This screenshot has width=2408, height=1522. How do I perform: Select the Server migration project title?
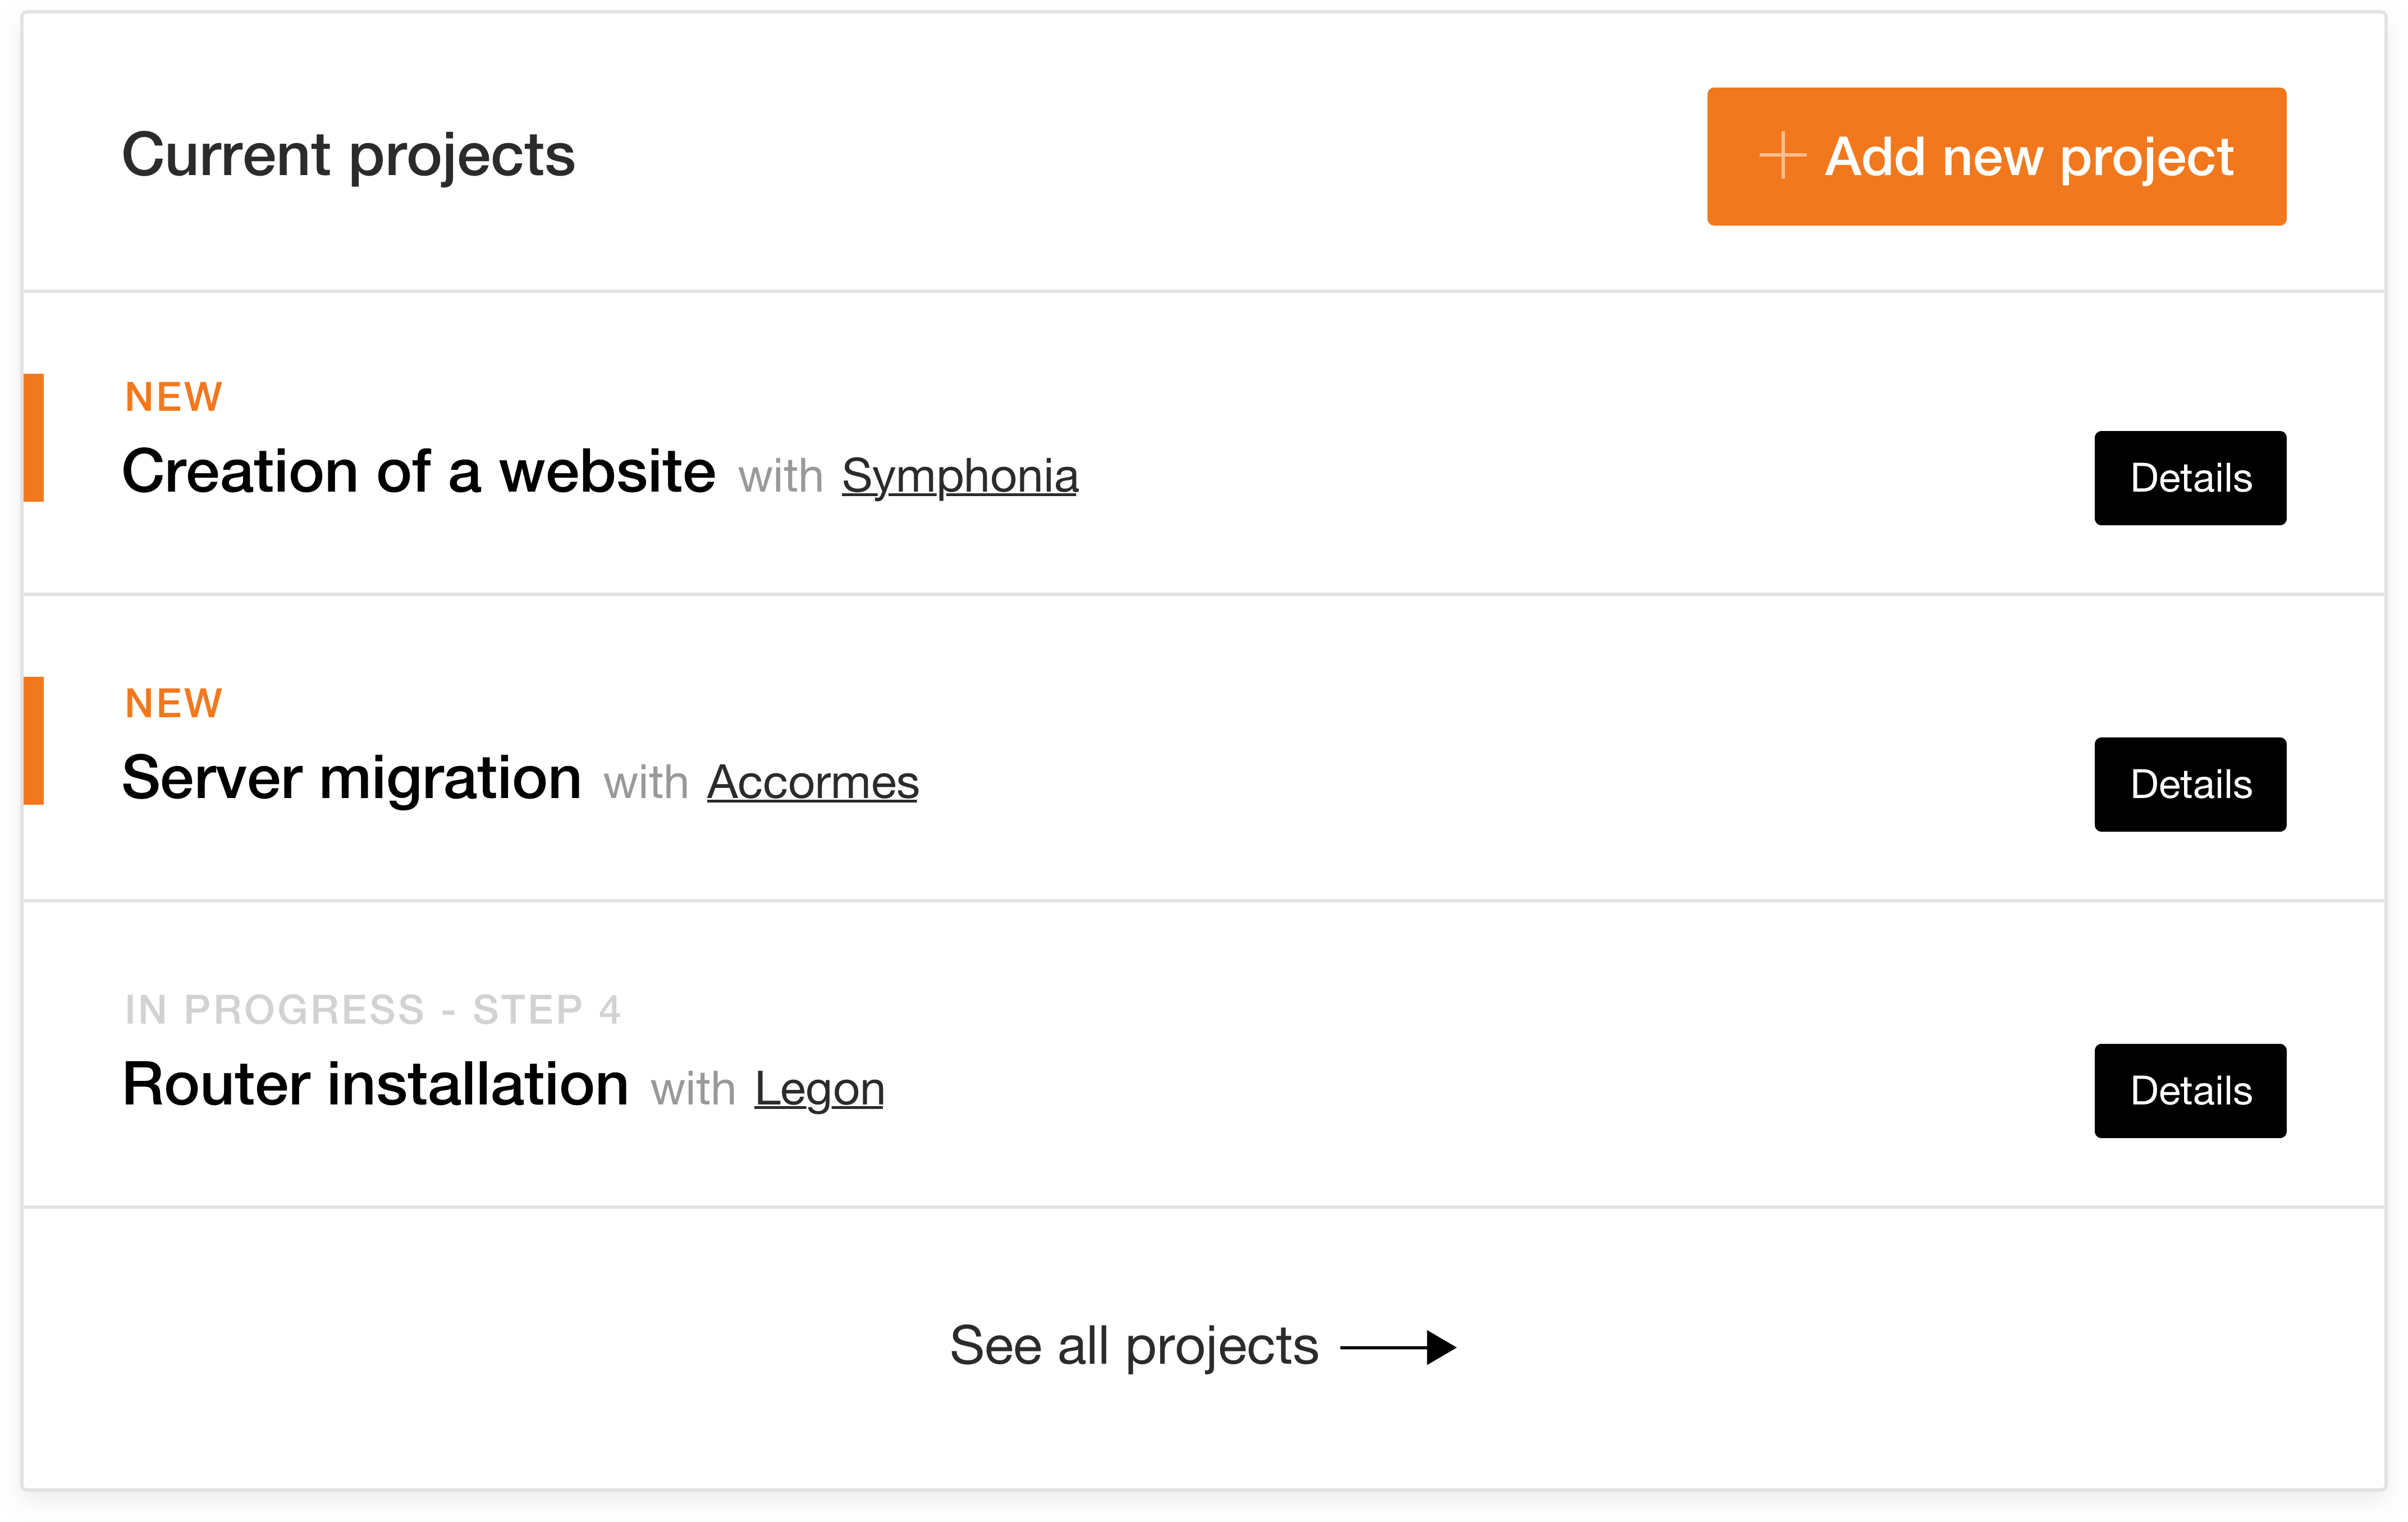[x=352, y=778]
